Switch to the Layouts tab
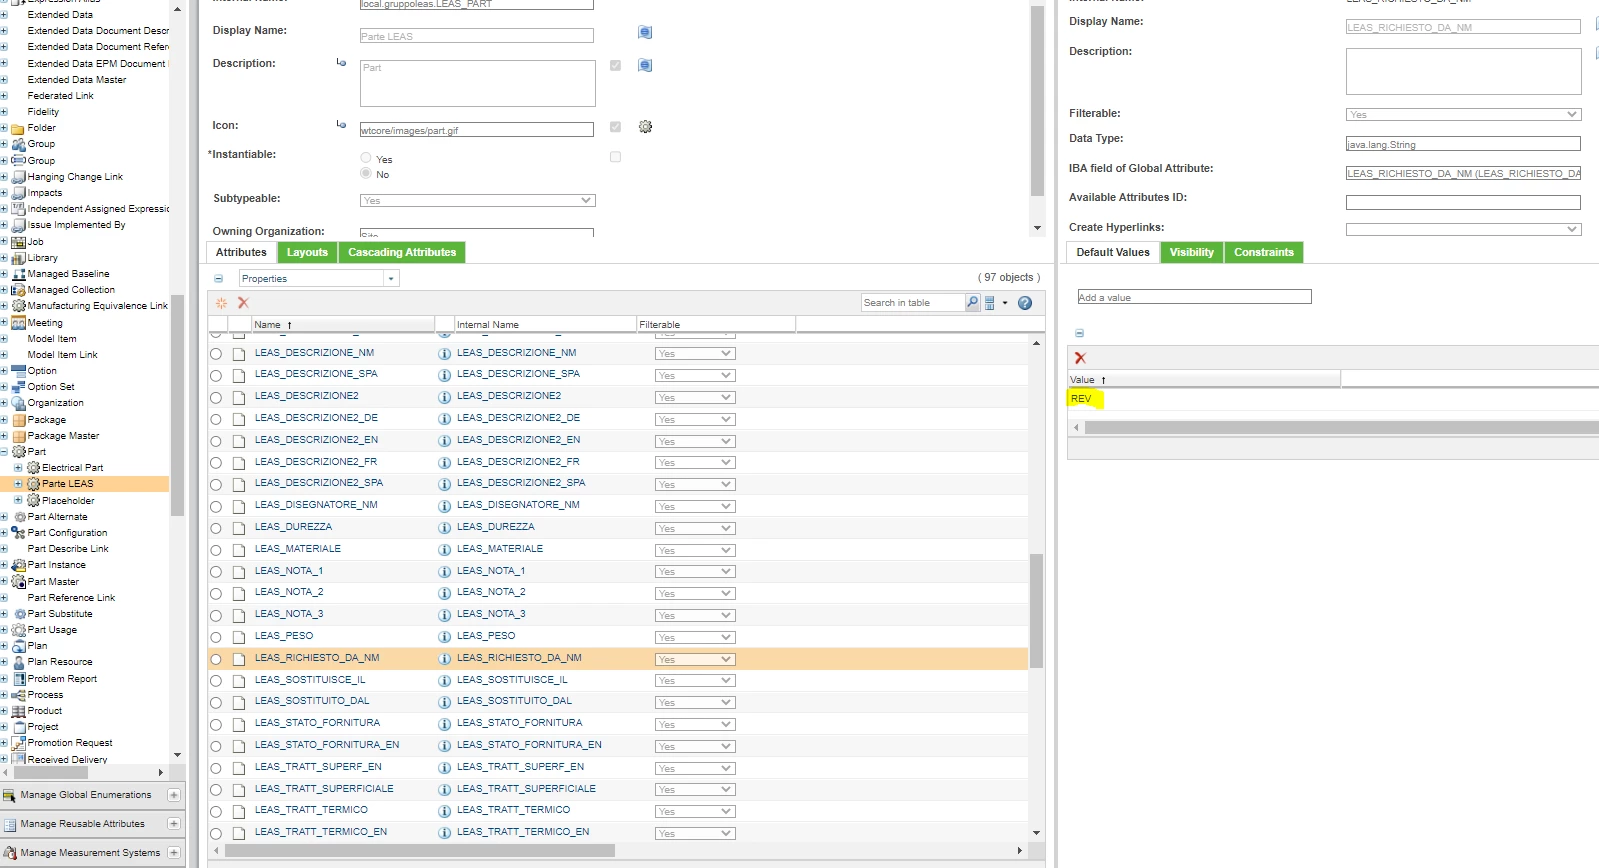 pyautogui.click(x=307, y=253)
